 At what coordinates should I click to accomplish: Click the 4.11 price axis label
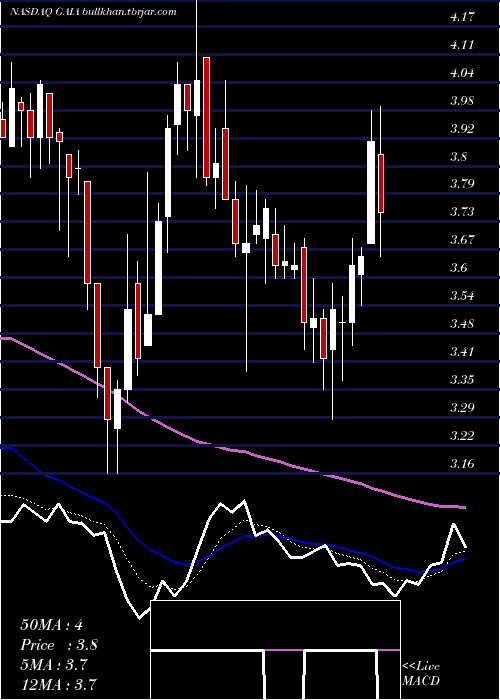point(462,45)
